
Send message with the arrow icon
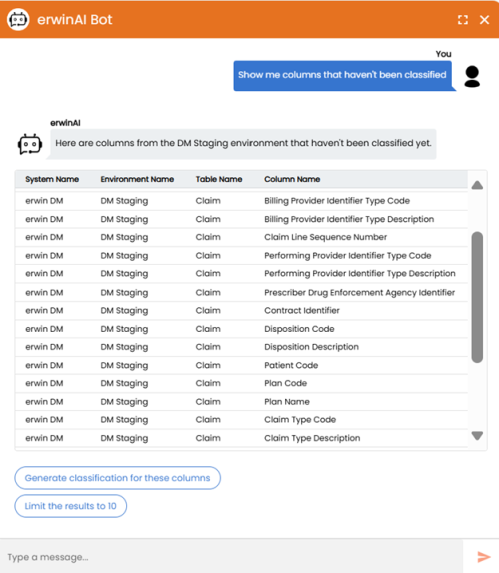pos(484,557)
